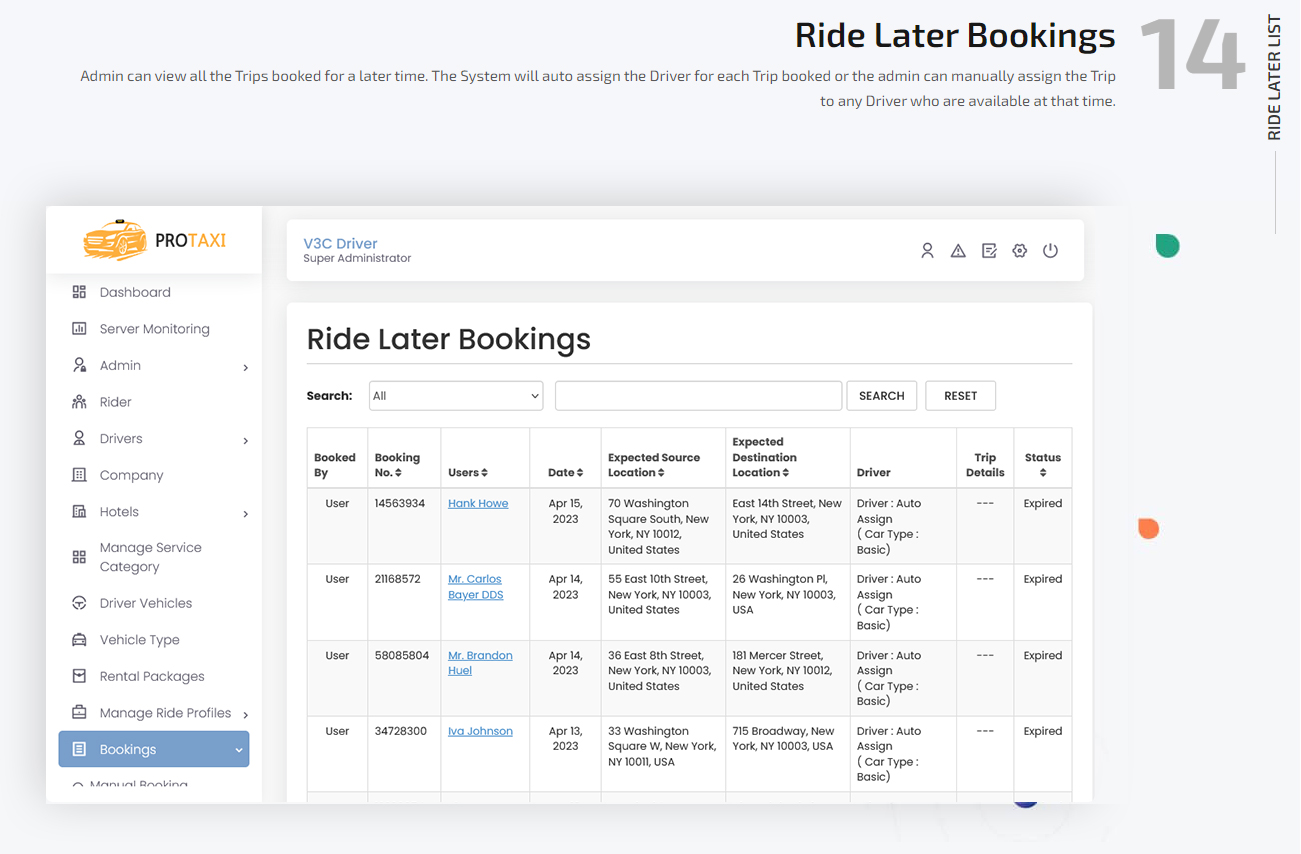The width and height of the screenshot is (1301, 854).
Task: Open Rental Packages menu item
Action: coord(152,676)
